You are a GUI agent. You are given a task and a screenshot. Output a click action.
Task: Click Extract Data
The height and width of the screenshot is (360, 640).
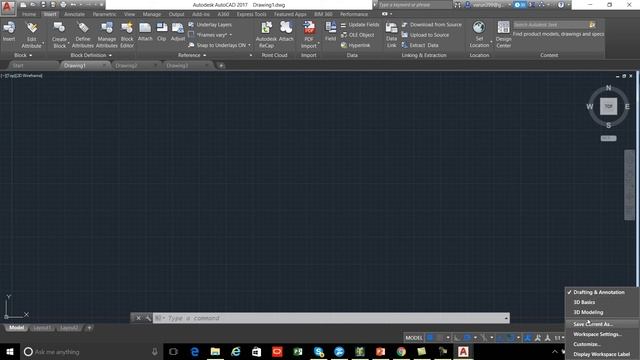(x=420, y=45)
